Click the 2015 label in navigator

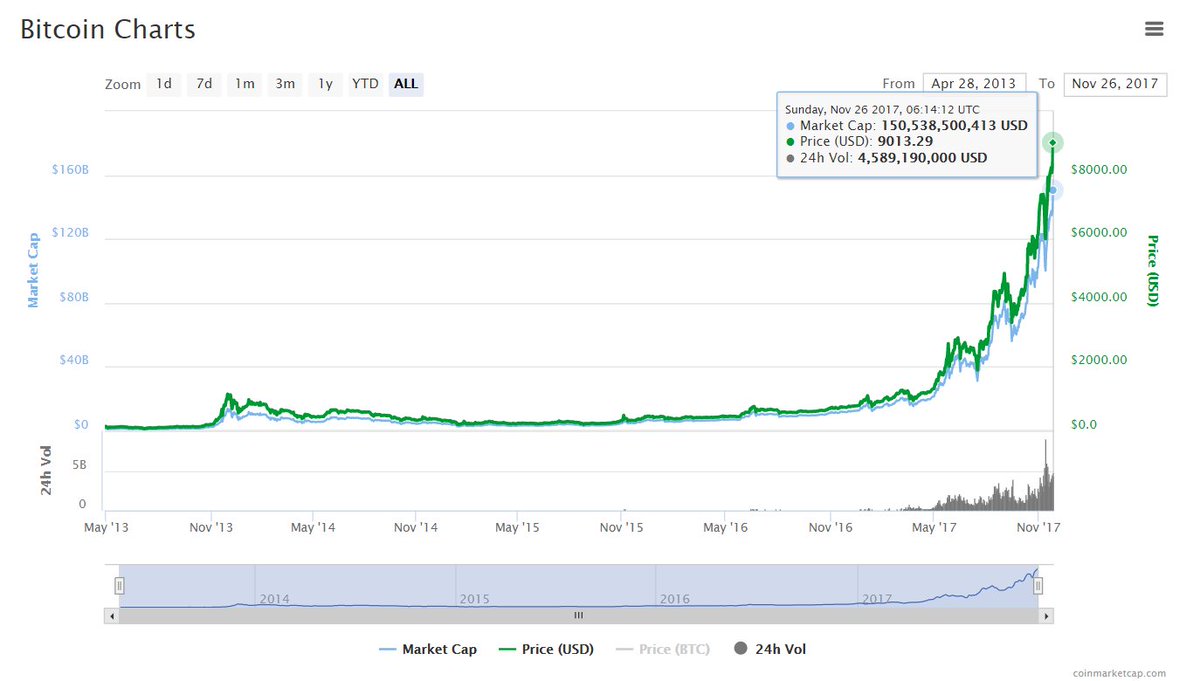point(474,599)
